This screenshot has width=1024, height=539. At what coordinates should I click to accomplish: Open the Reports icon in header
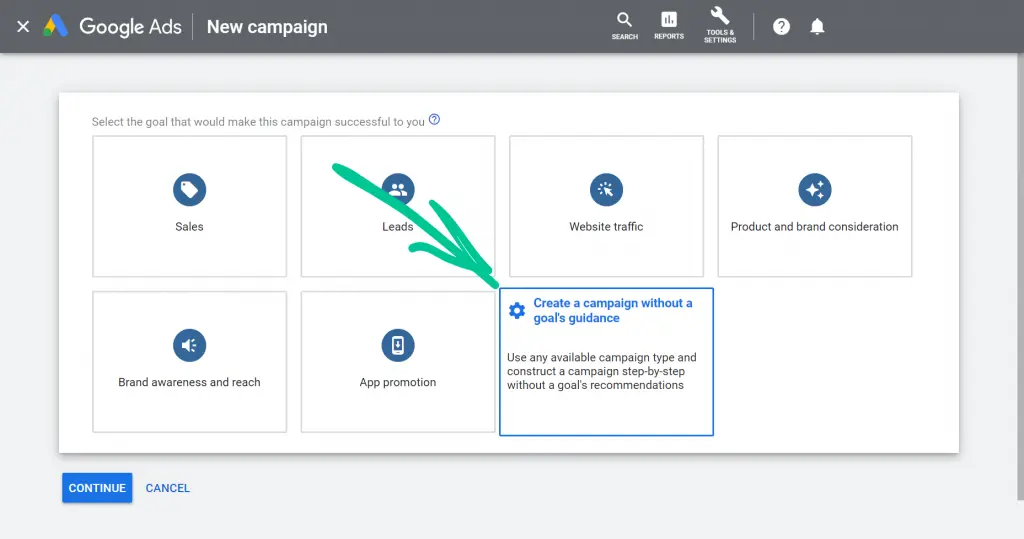669,26
